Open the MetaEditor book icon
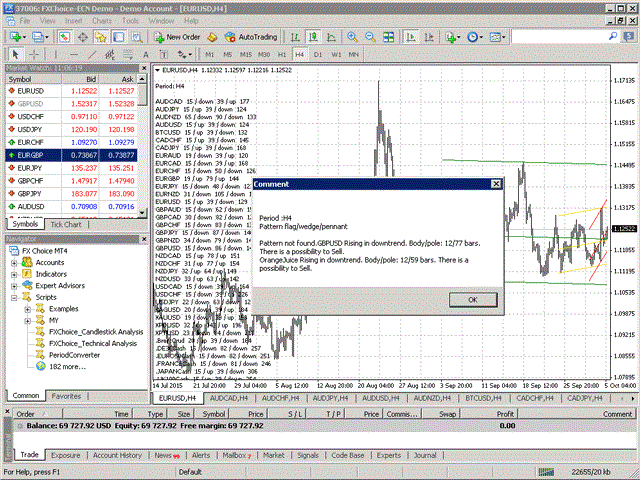This screenshot has height=480, width=640. click(212, 37)
